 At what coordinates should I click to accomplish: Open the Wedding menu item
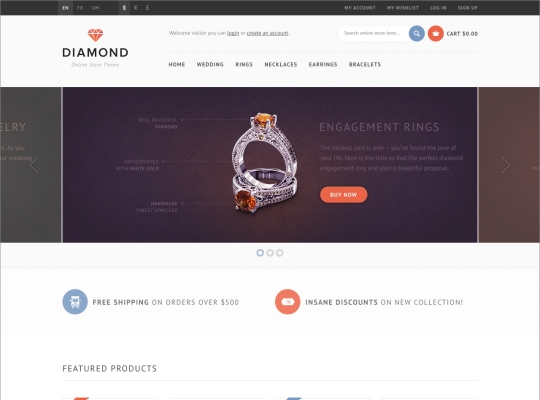click(210, 64)
